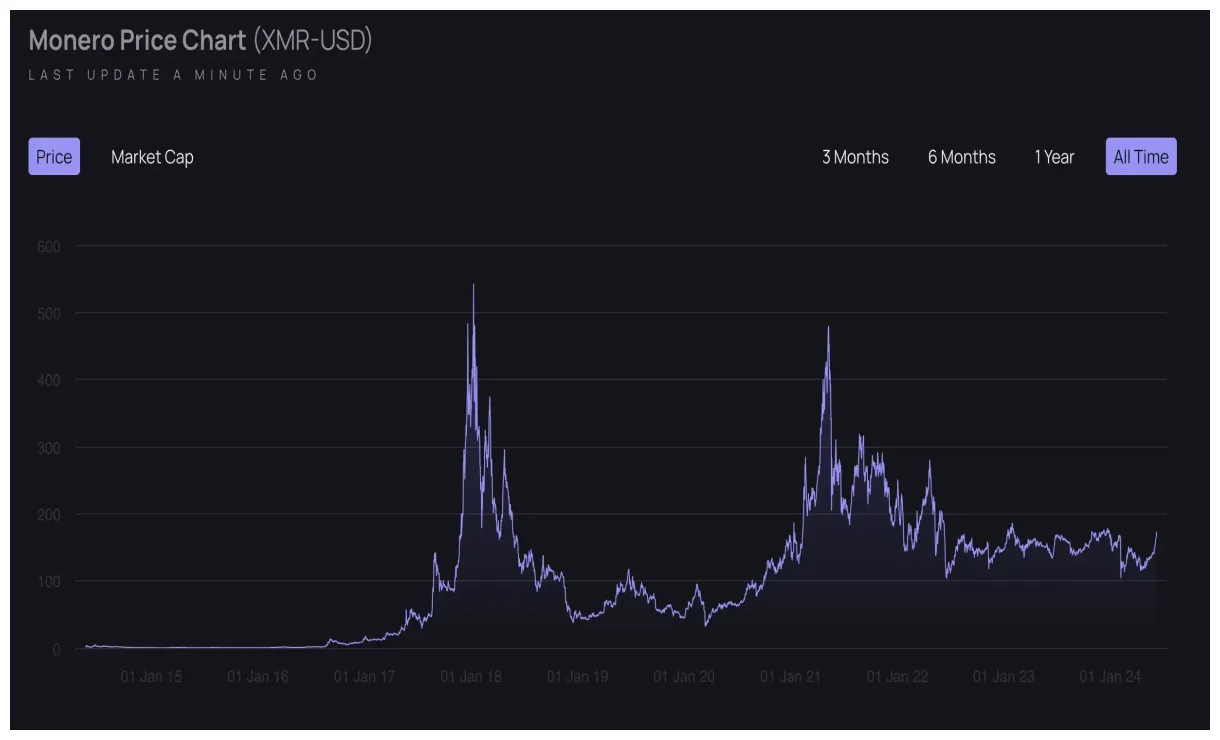The width and height of the screenshot is (1220, 740).
Task: Click the 01 Jan 17 axis label
Action: (365, 676)
